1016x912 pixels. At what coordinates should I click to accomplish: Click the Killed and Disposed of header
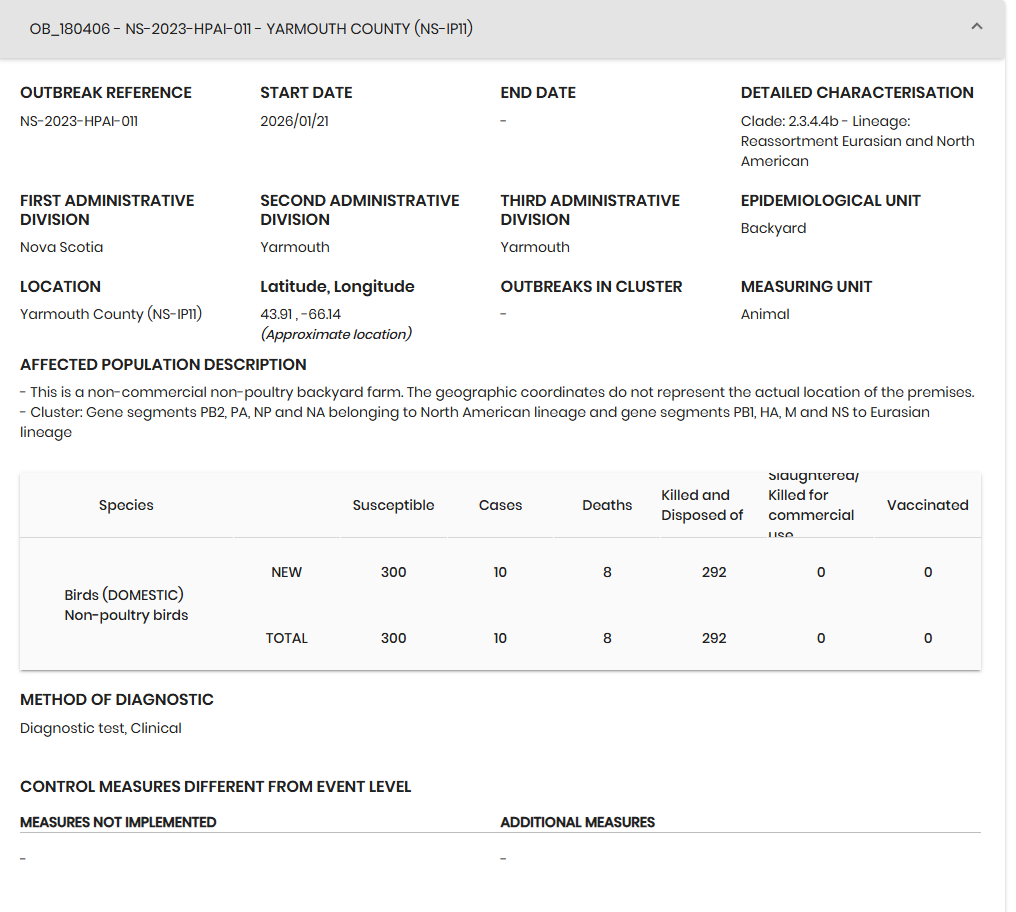tap(702, 505)
